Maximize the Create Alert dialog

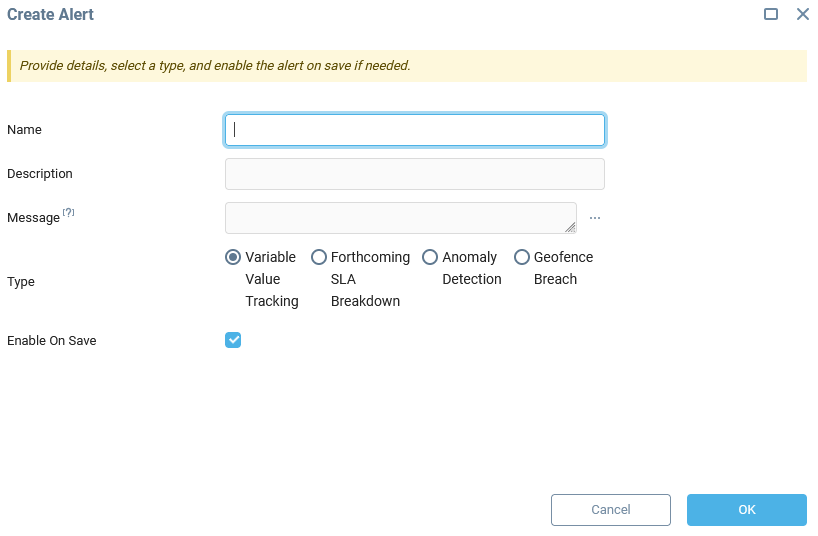click(771, 15)
